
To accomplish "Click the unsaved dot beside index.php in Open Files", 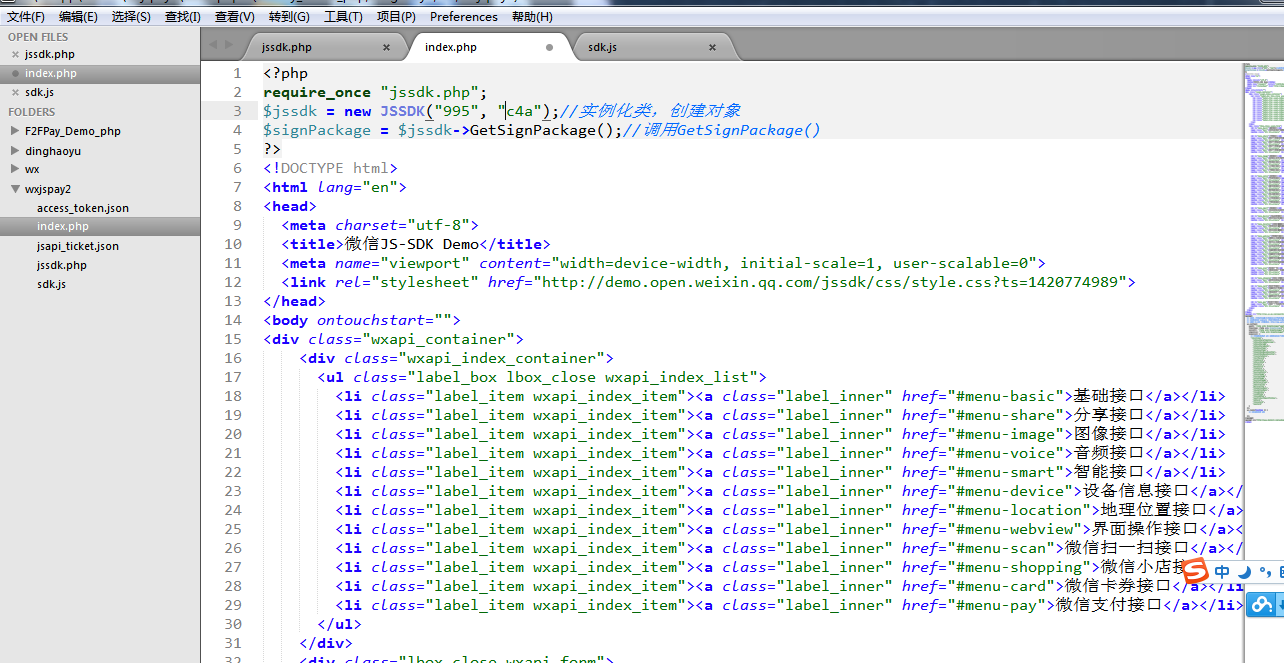I will pos(15,74).
